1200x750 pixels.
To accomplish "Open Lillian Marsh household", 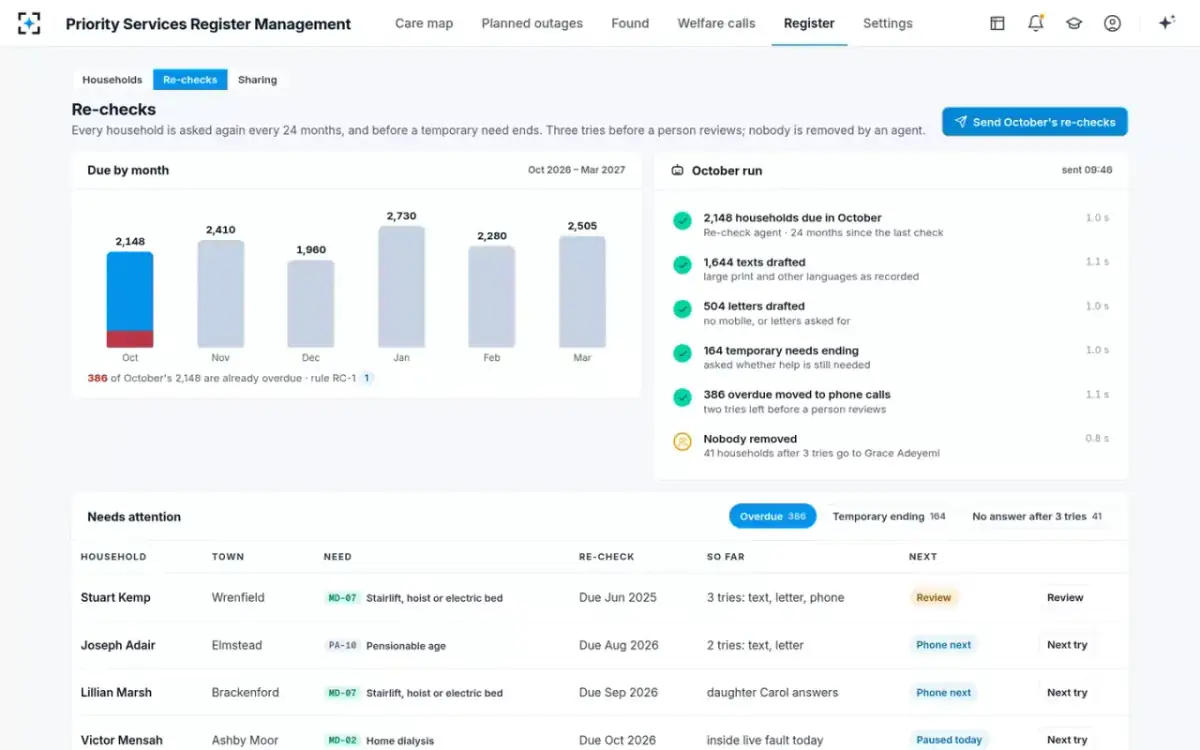I will (x=117, y=692).
